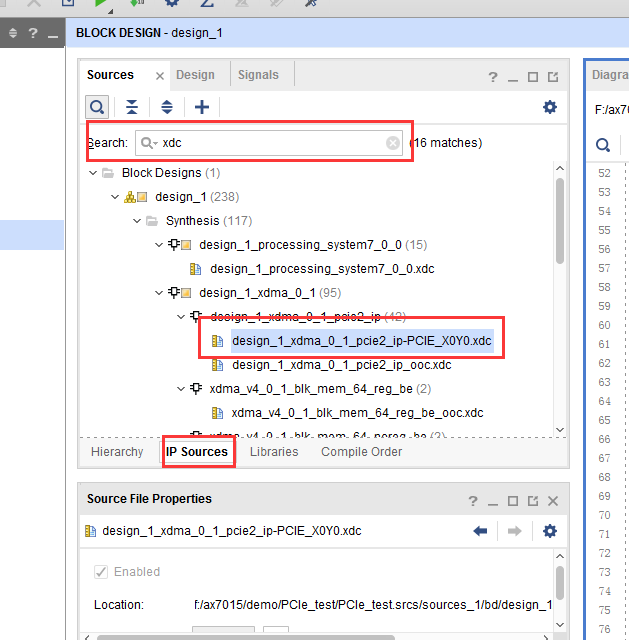Screen dimensions: 629x640
Task: Open Source File Properties settings gear
Action: click(550, 531)
